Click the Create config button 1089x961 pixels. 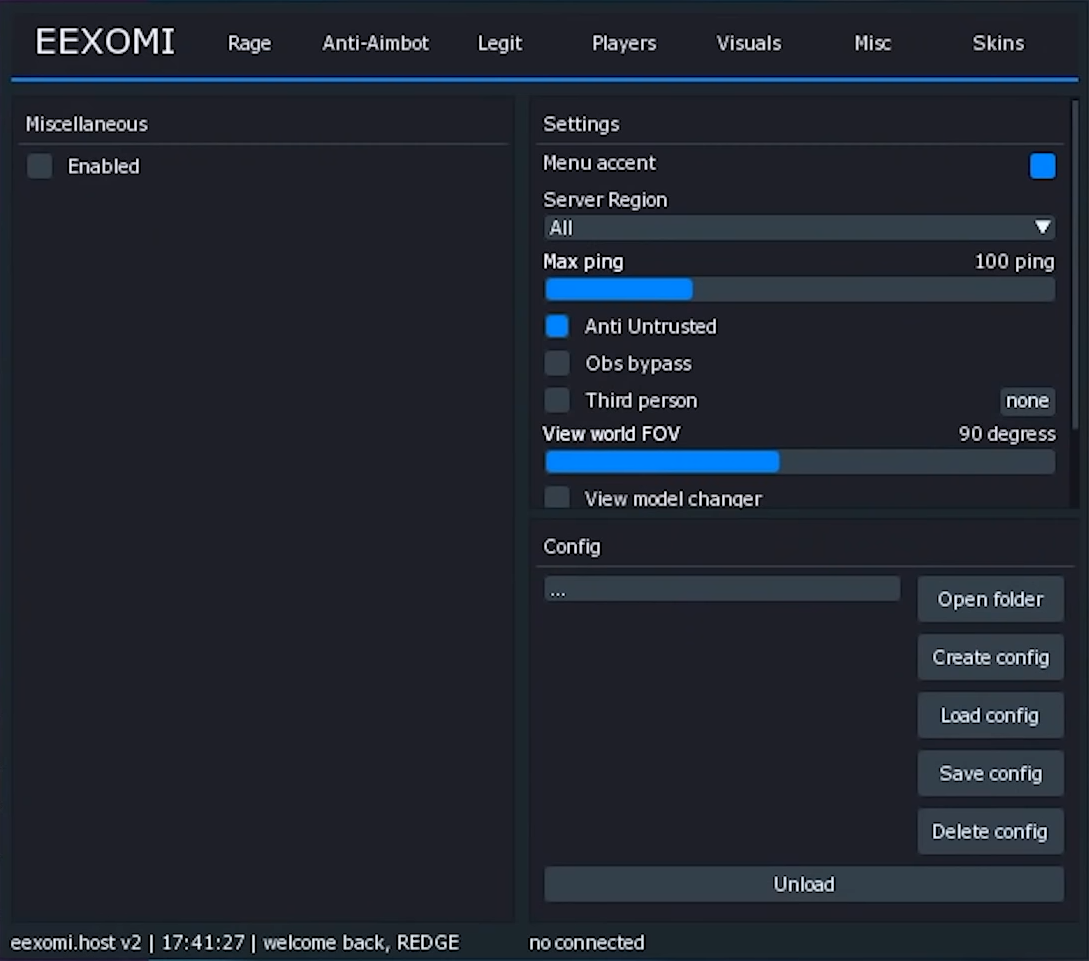(990, 657)
